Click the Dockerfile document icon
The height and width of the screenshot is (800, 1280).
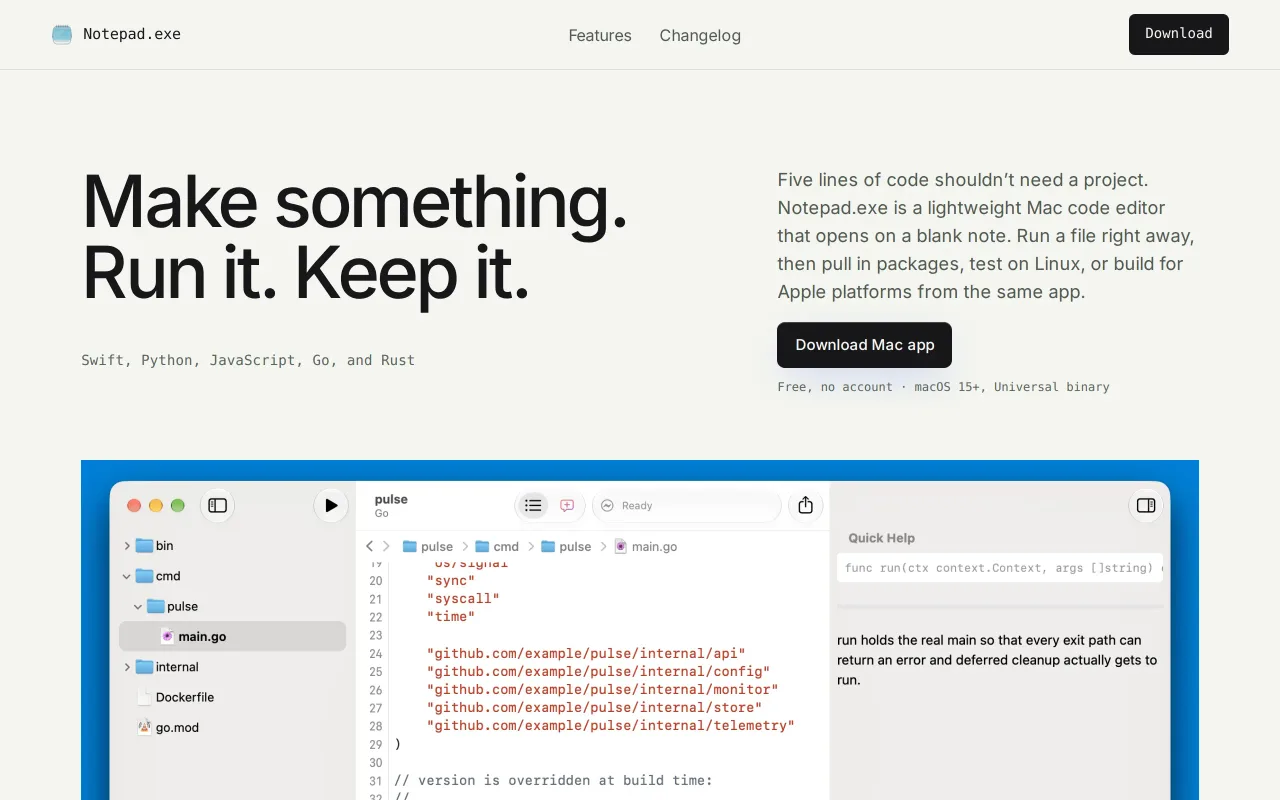point(145,697)
